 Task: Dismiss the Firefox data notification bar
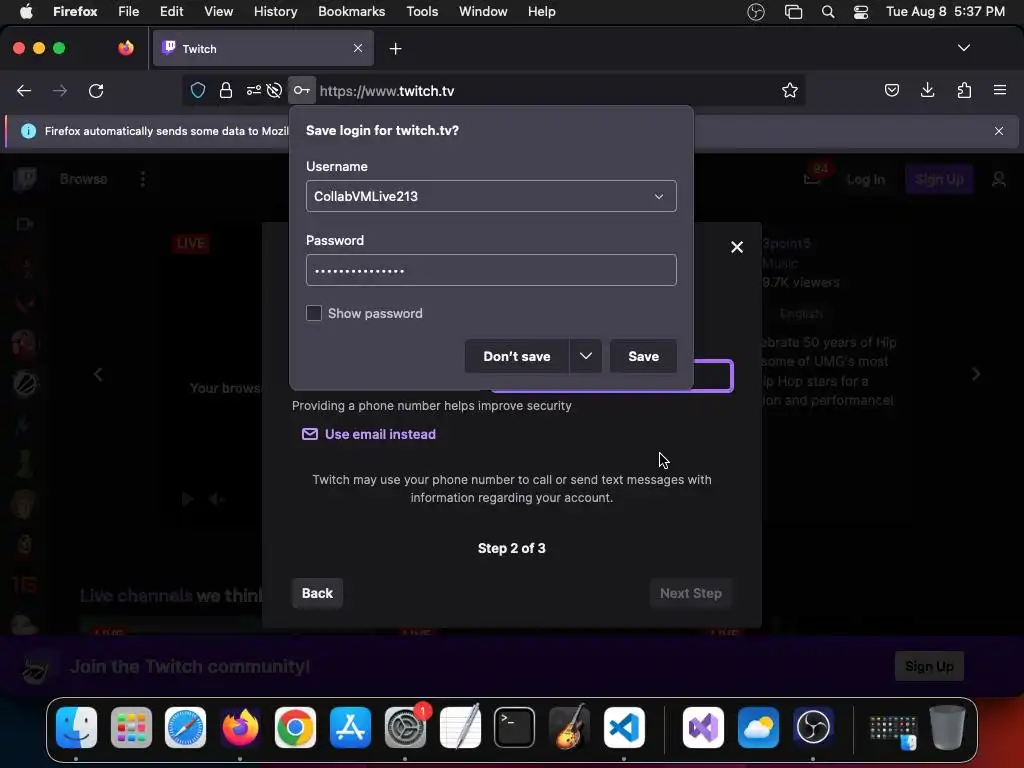point(999,131)
